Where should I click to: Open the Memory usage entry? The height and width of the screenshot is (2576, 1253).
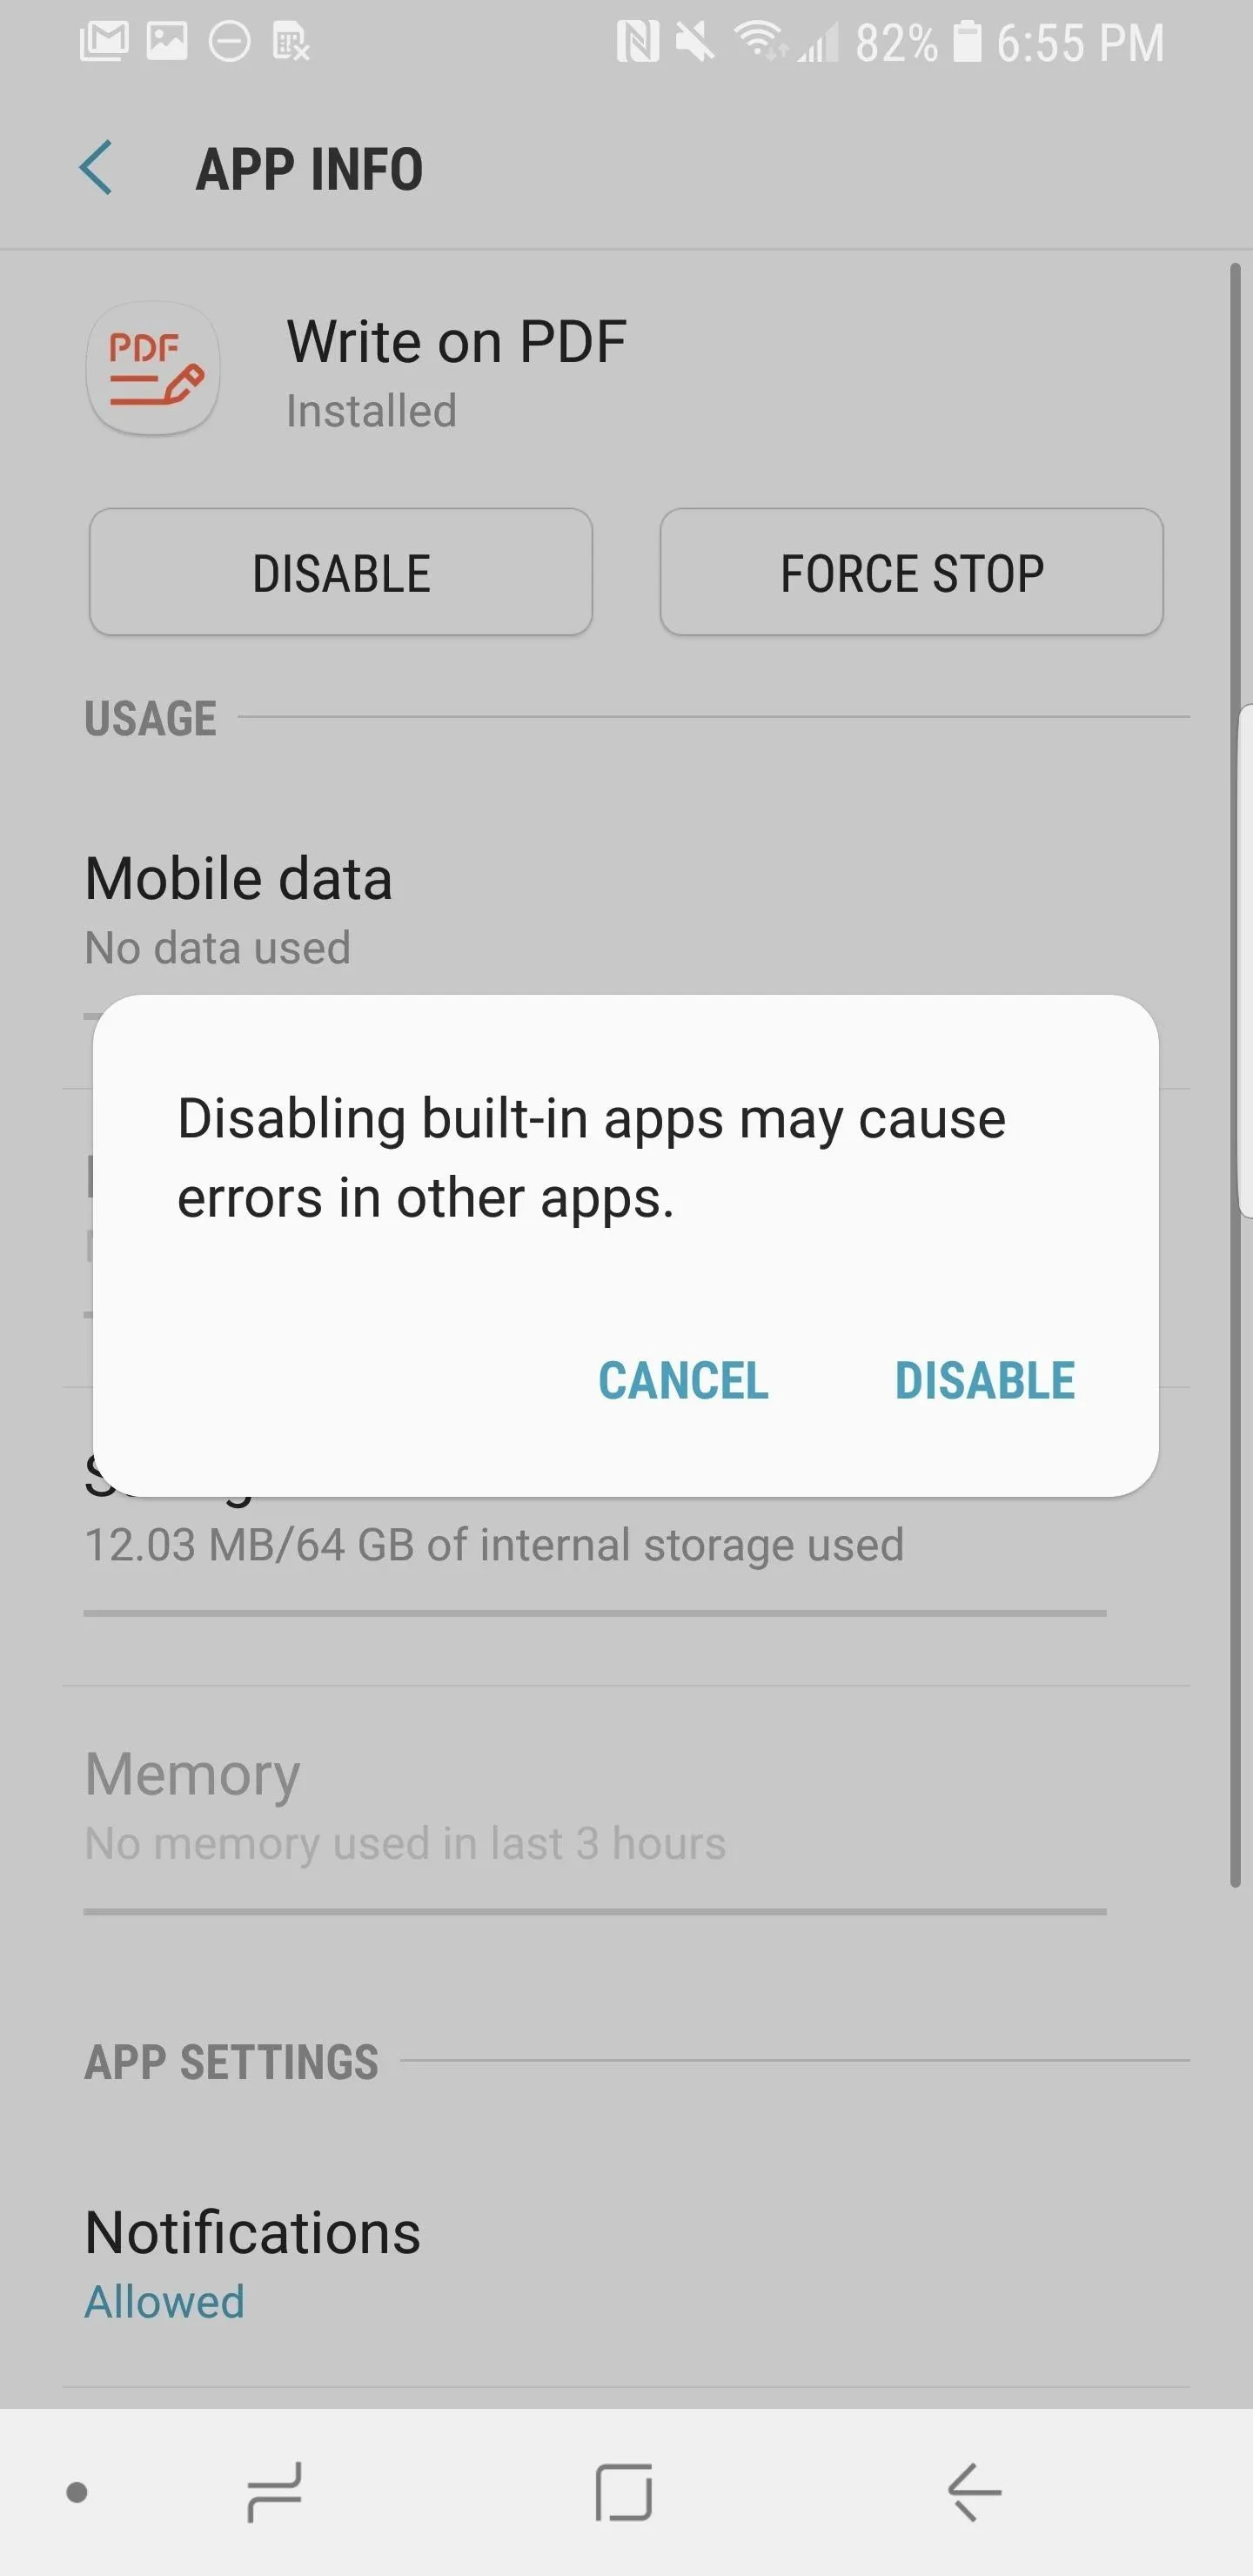coord(626,1805)
